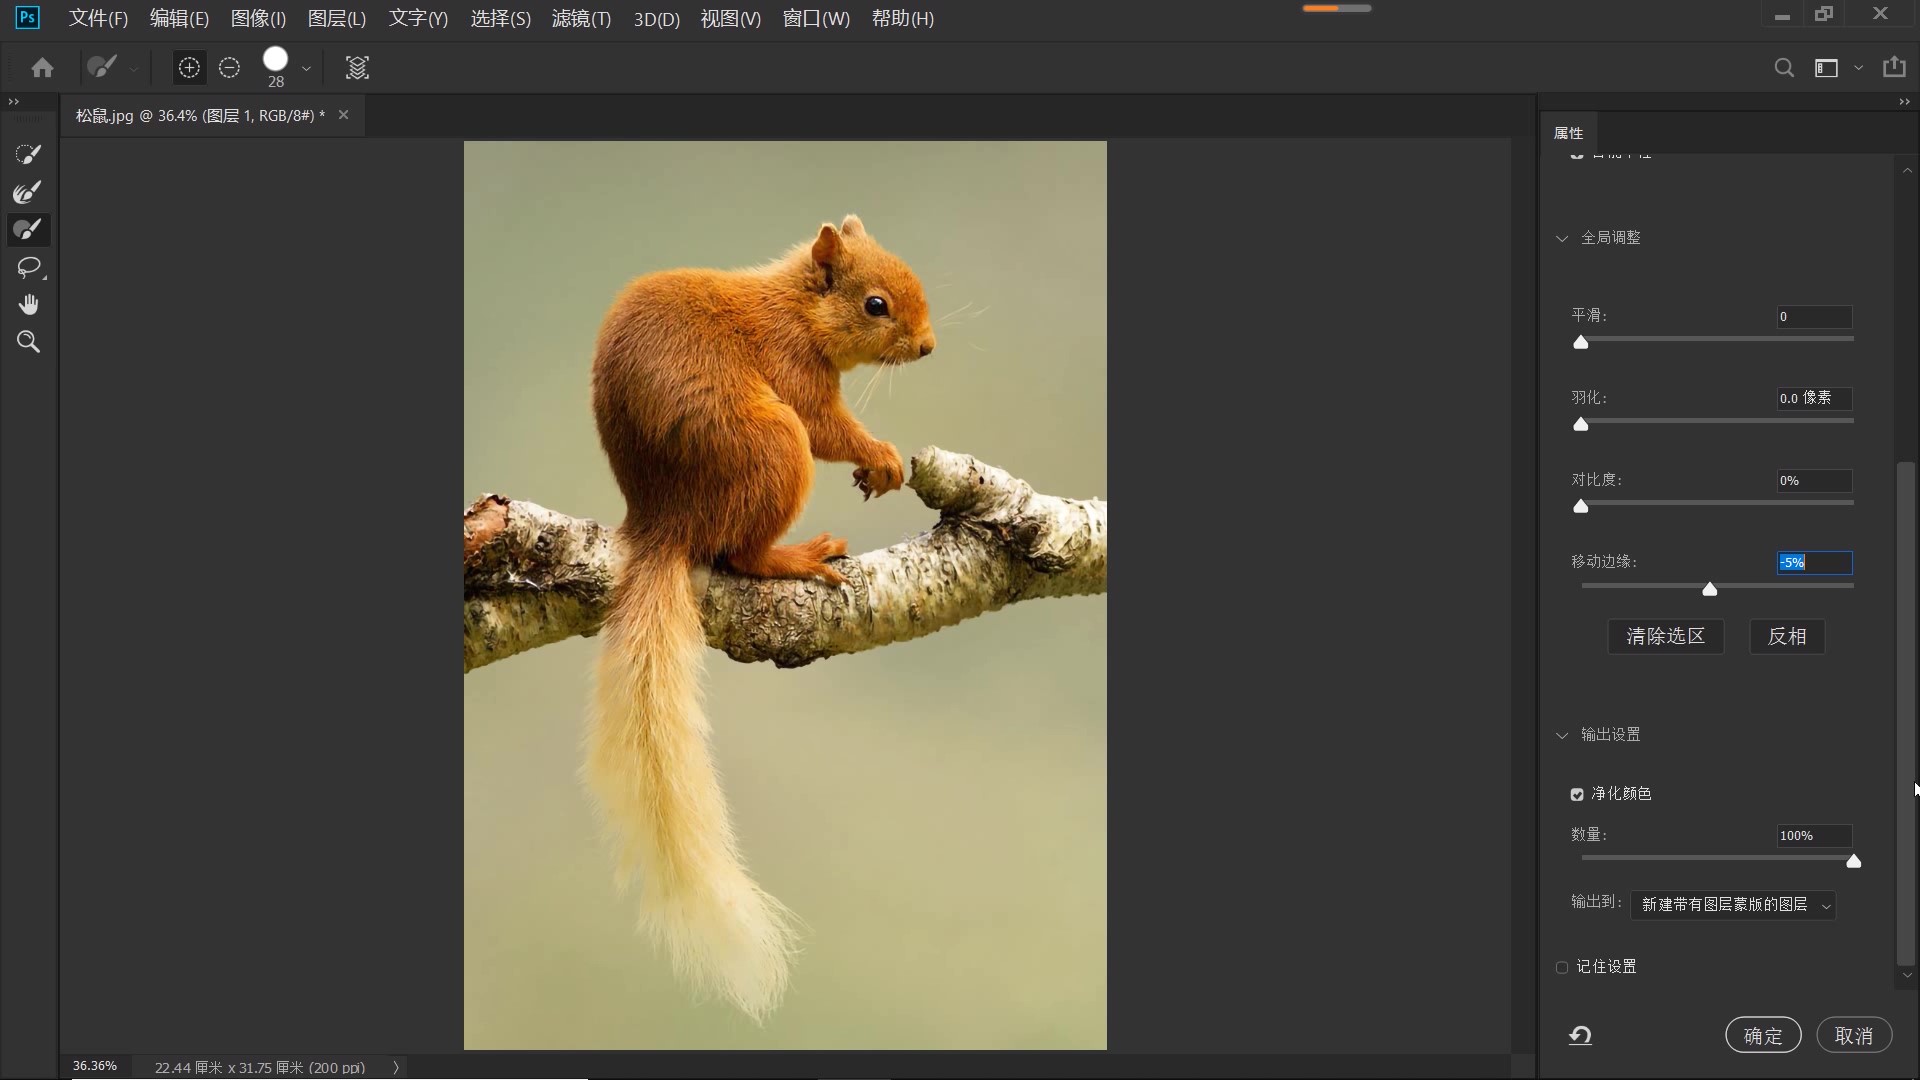
Task: Open the 图层(L) menu
Action: (336, 18)
